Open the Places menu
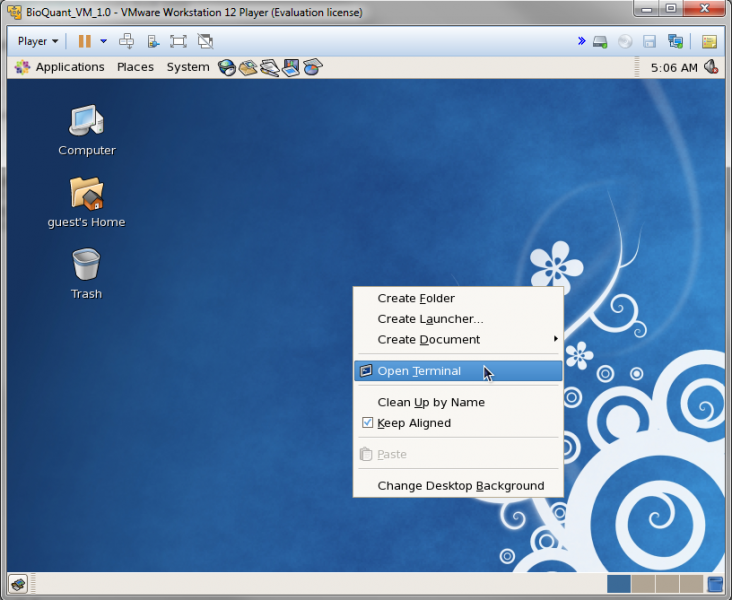This screenshot has height=600, width=732. (x=135, y=67)
